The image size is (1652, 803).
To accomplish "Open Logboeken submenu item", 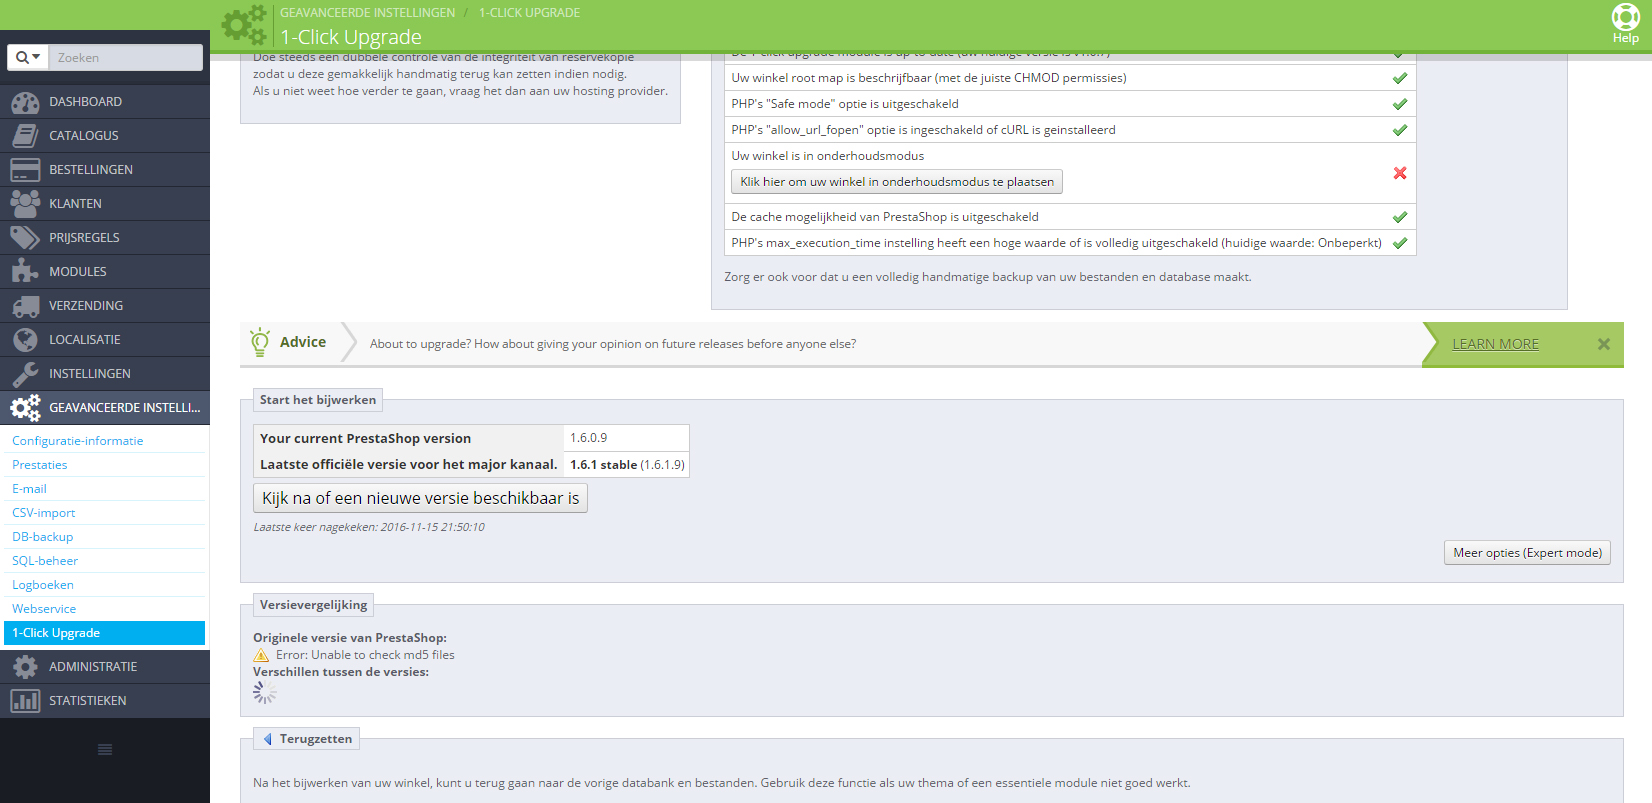I will tap(43, 585).
